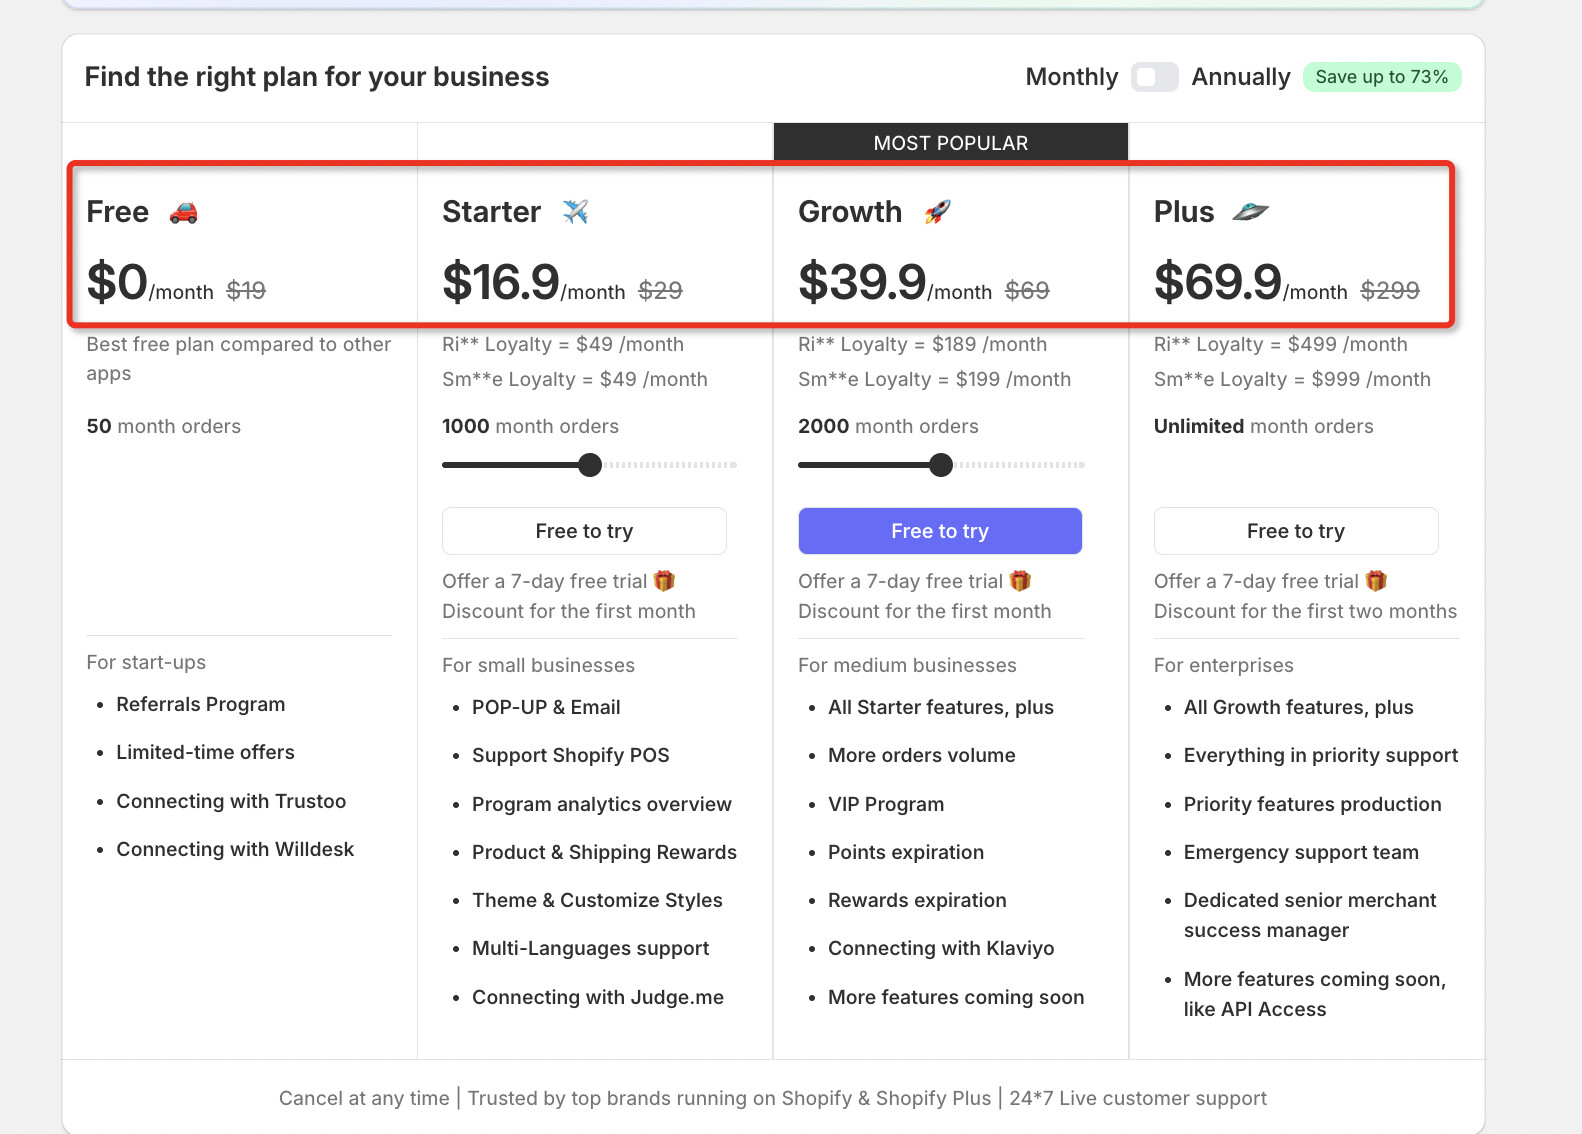1582x1134 pixels.
Task: Click the flying saucer icon beside Plus
Action: [x=1250, y=211]
